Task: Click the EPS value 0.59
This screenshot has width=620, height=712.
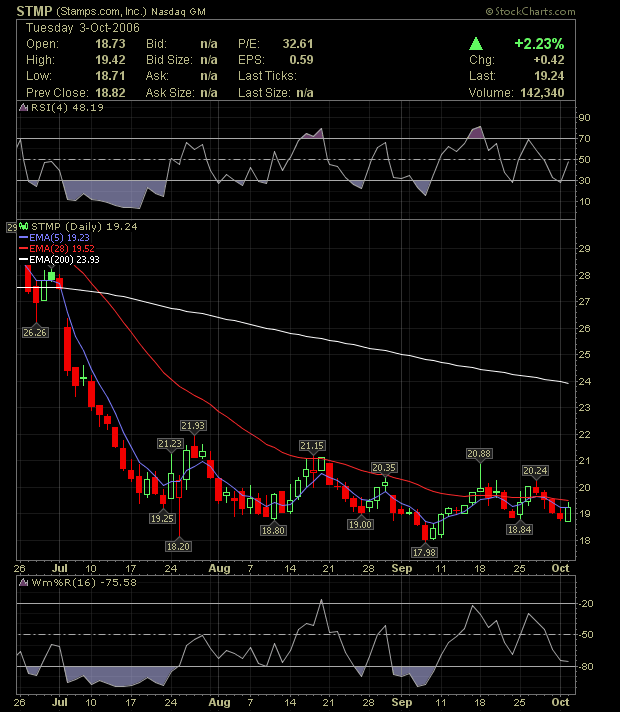Action: [x=302, y=60]
